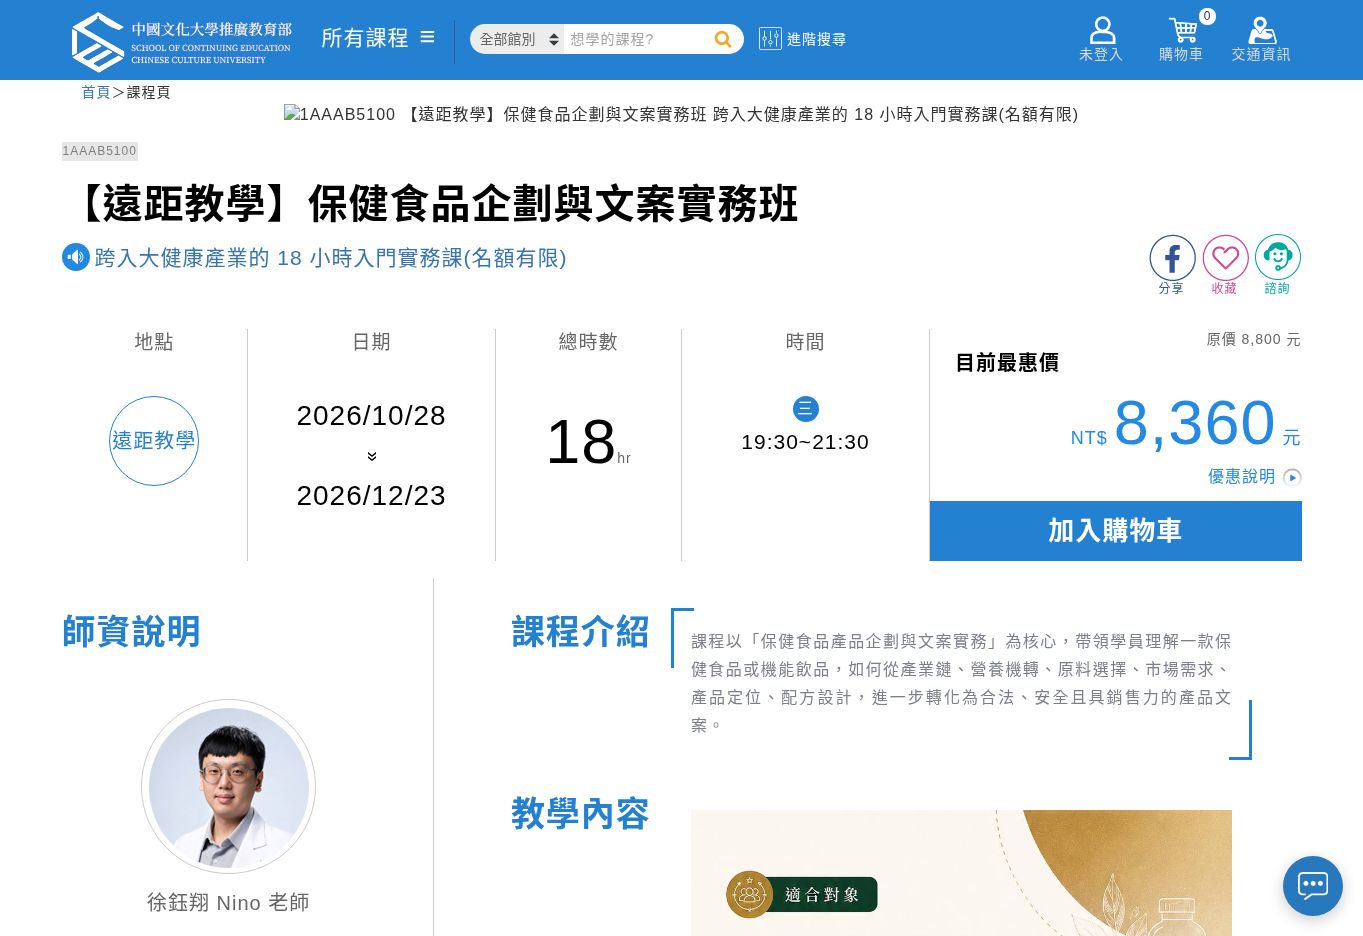Add the course to 收藏 favorites
Image resolution: width=1363 pixels, height=936 pixels.
[x=1225, y=265]
